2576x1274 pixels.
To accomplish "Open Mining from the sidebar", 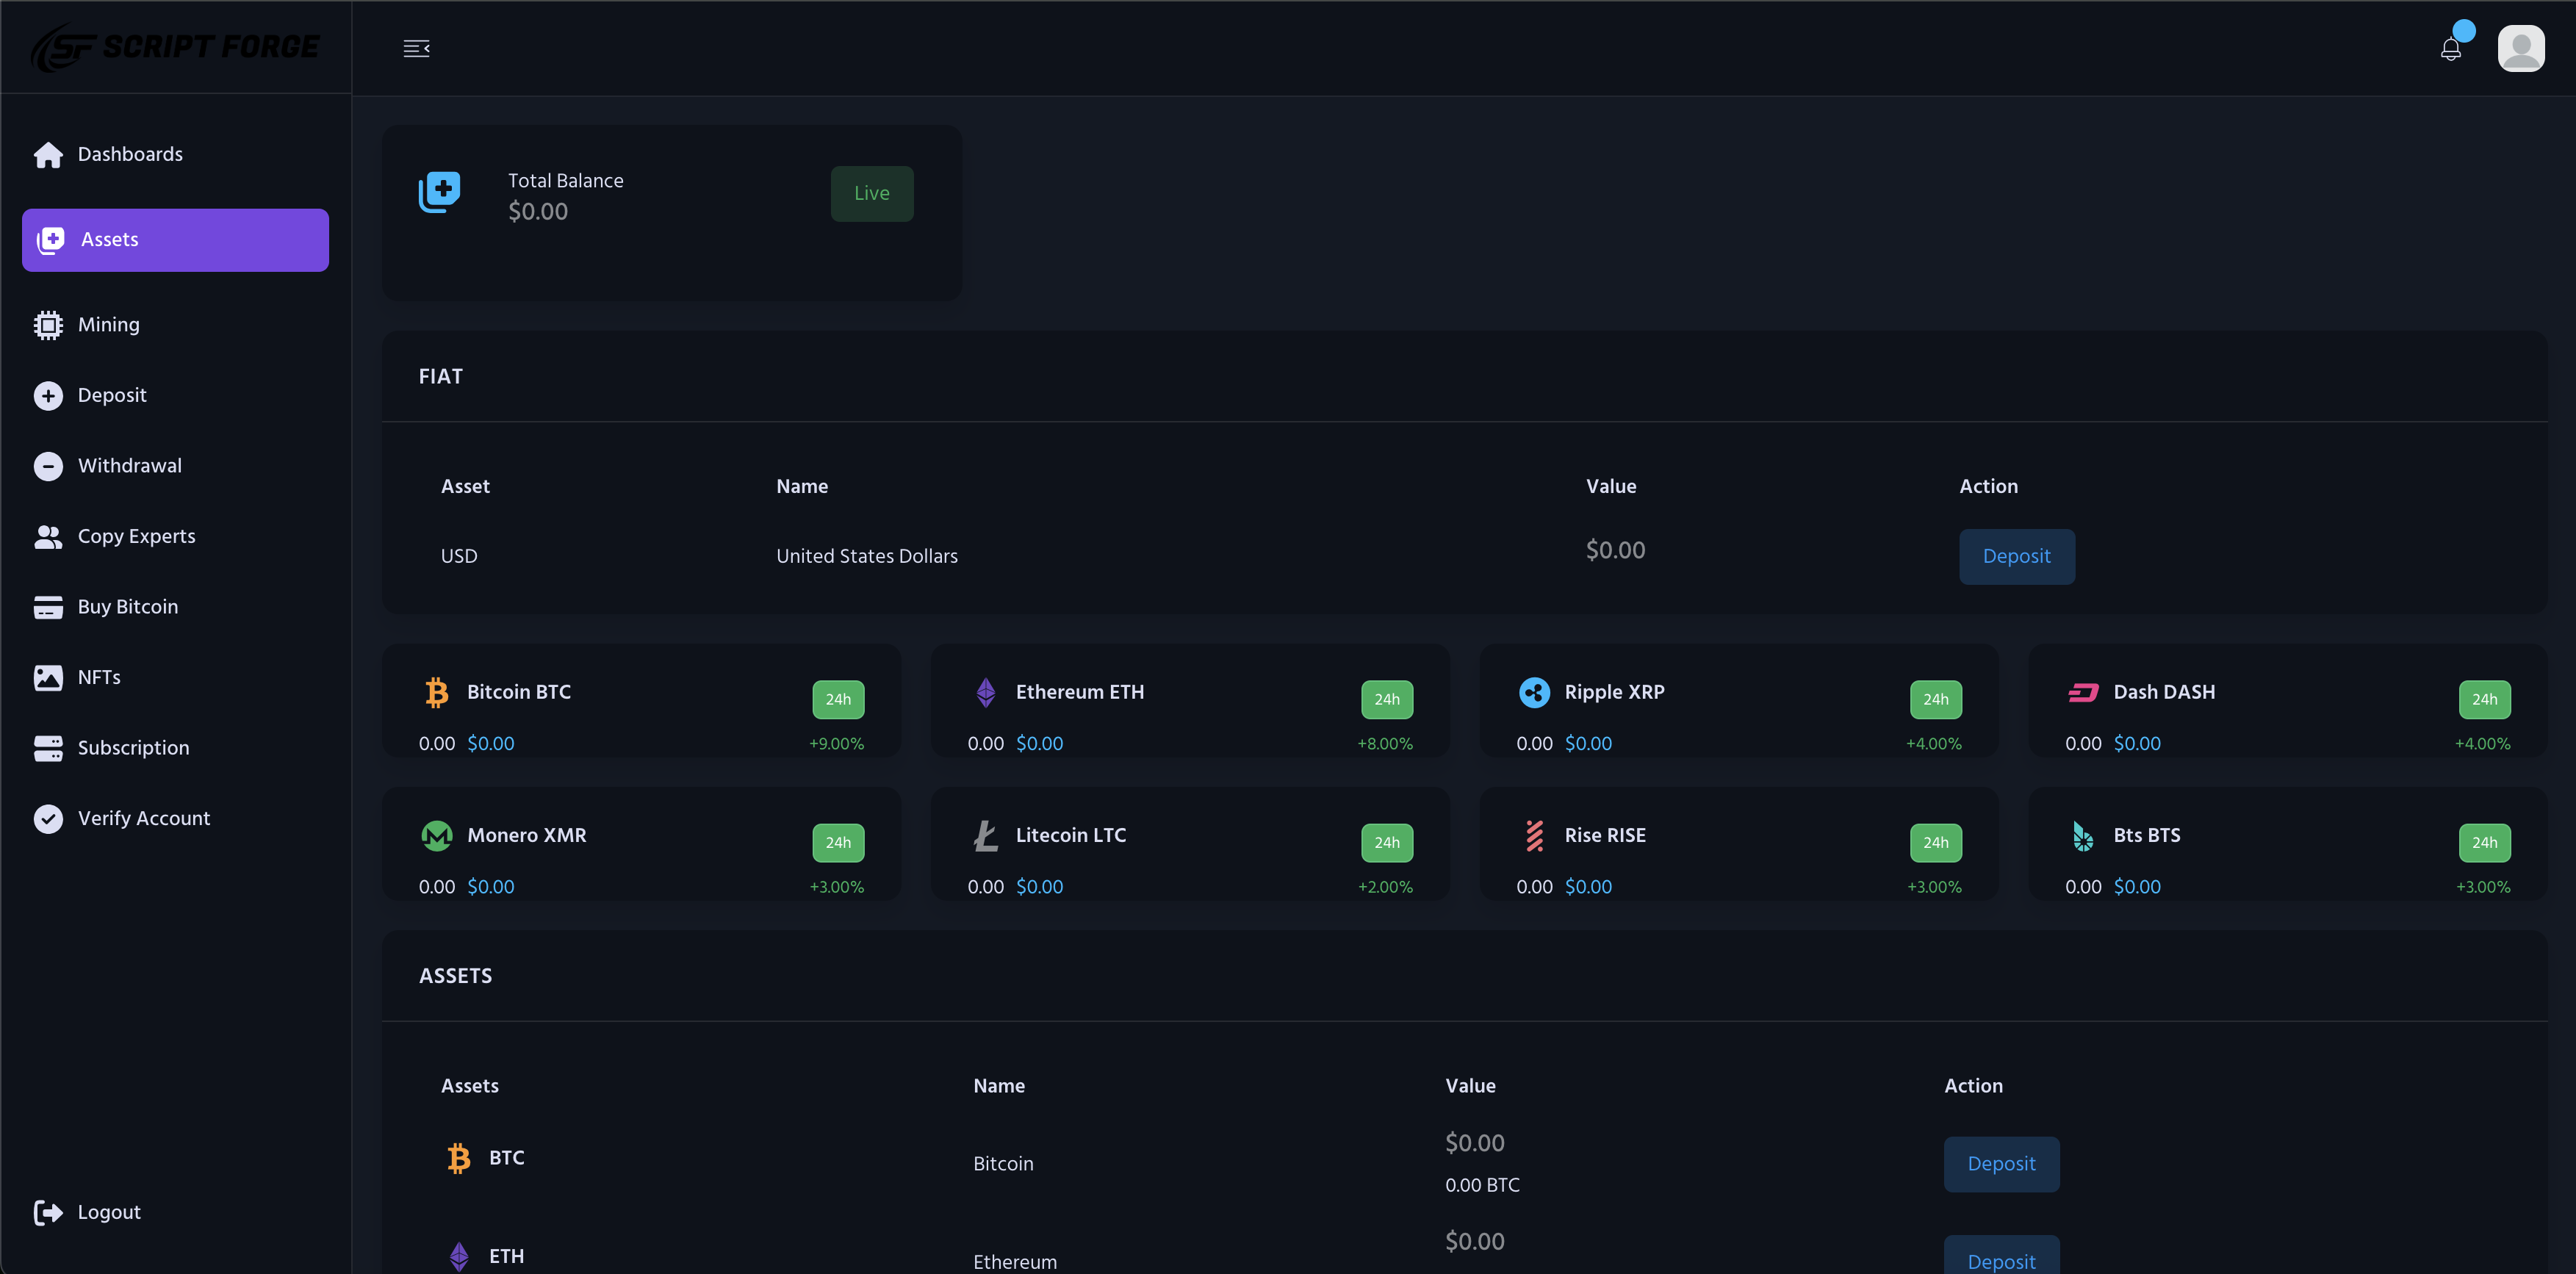I will click(x=108, y=325).
